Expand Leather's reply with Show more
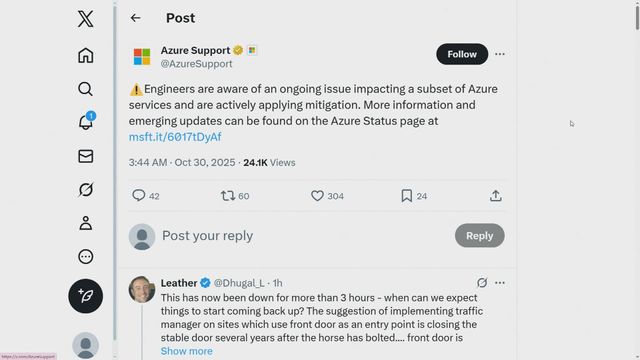 (187, 351)
